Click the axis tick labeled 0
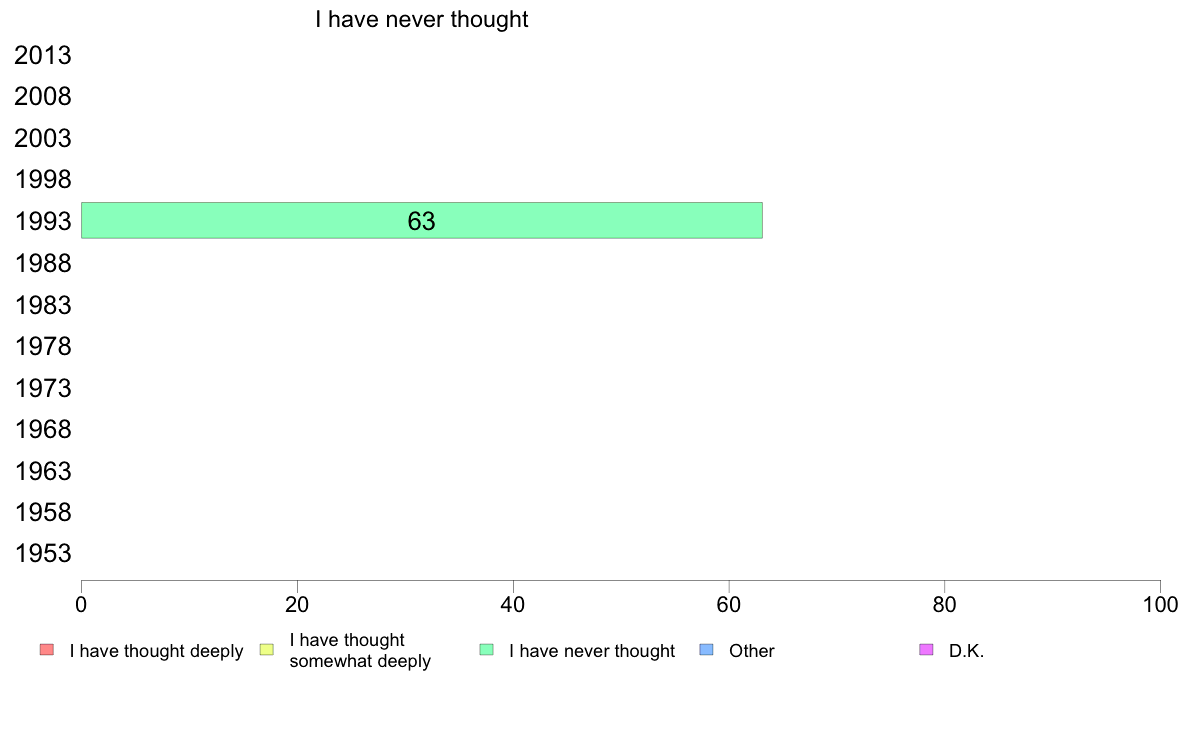The image size is (1188, 736). point(81,604)
